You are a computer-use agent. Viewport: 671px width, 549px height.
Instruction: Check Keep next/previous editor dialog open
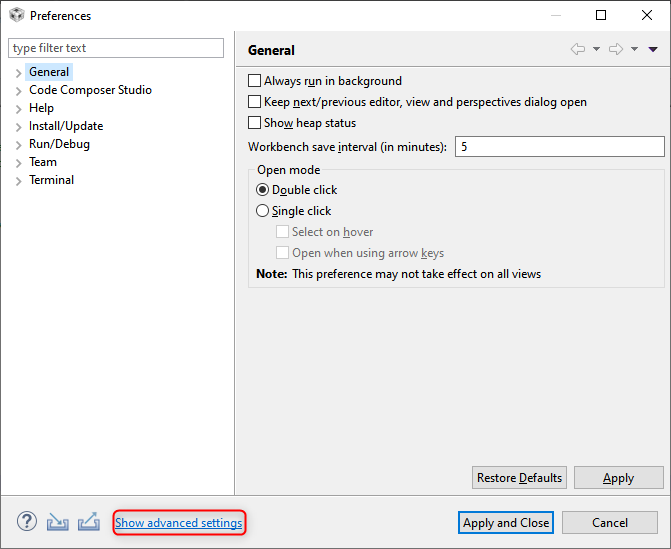254,102
